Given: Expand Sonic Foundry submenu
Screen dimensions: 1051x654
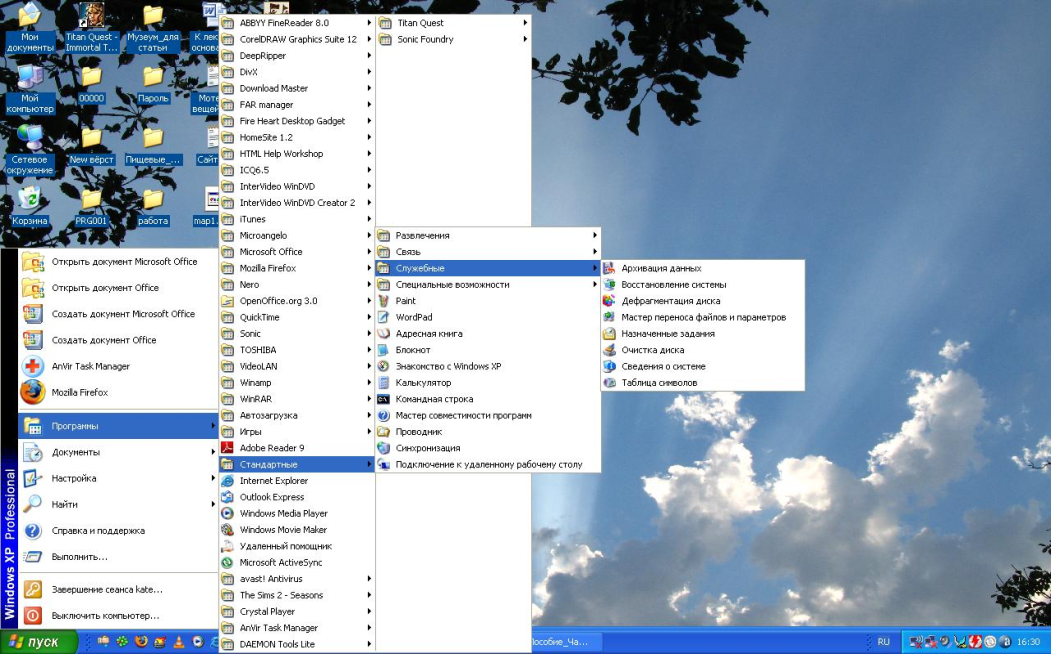Looking at the screenshot, I should coord(454,40).
